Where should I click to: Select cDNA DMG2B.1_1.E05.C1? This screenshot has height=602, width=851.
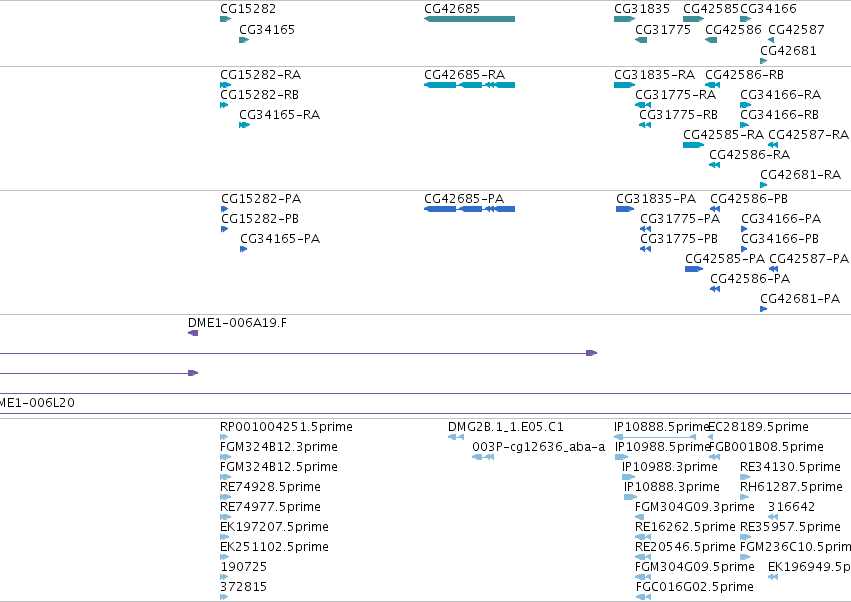506,427
